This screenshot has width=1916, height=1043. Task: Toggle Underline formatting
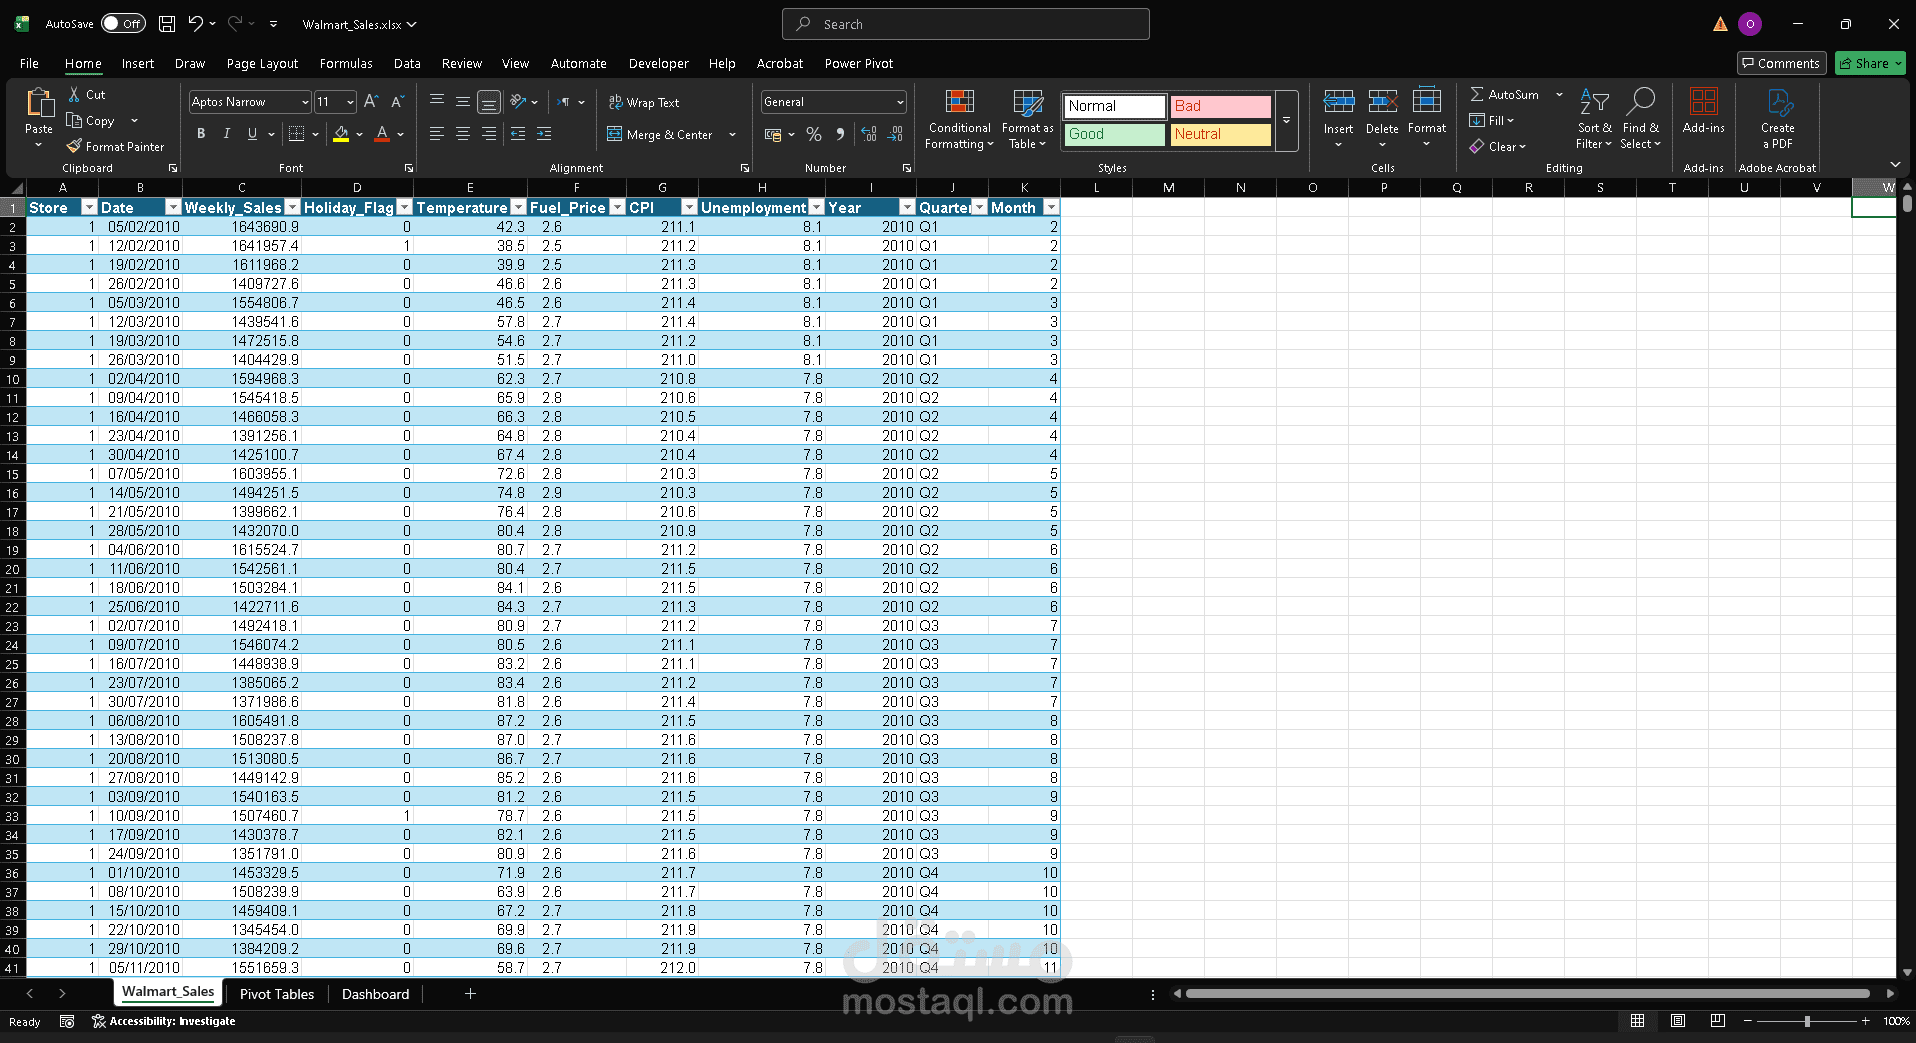(x=252, y=134)
